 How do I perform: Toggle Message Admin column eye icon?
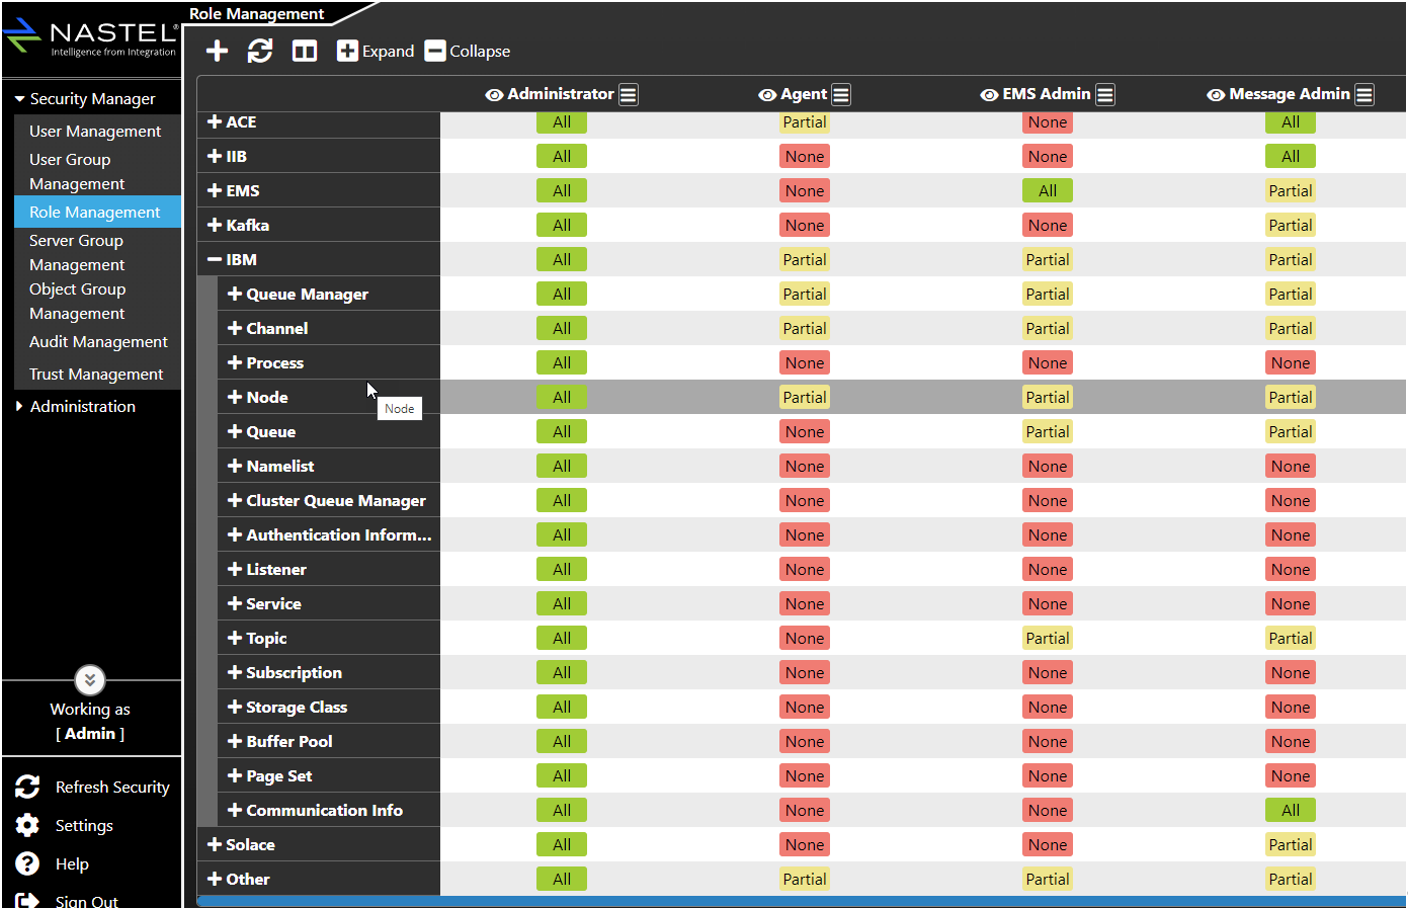point(1216,95)
